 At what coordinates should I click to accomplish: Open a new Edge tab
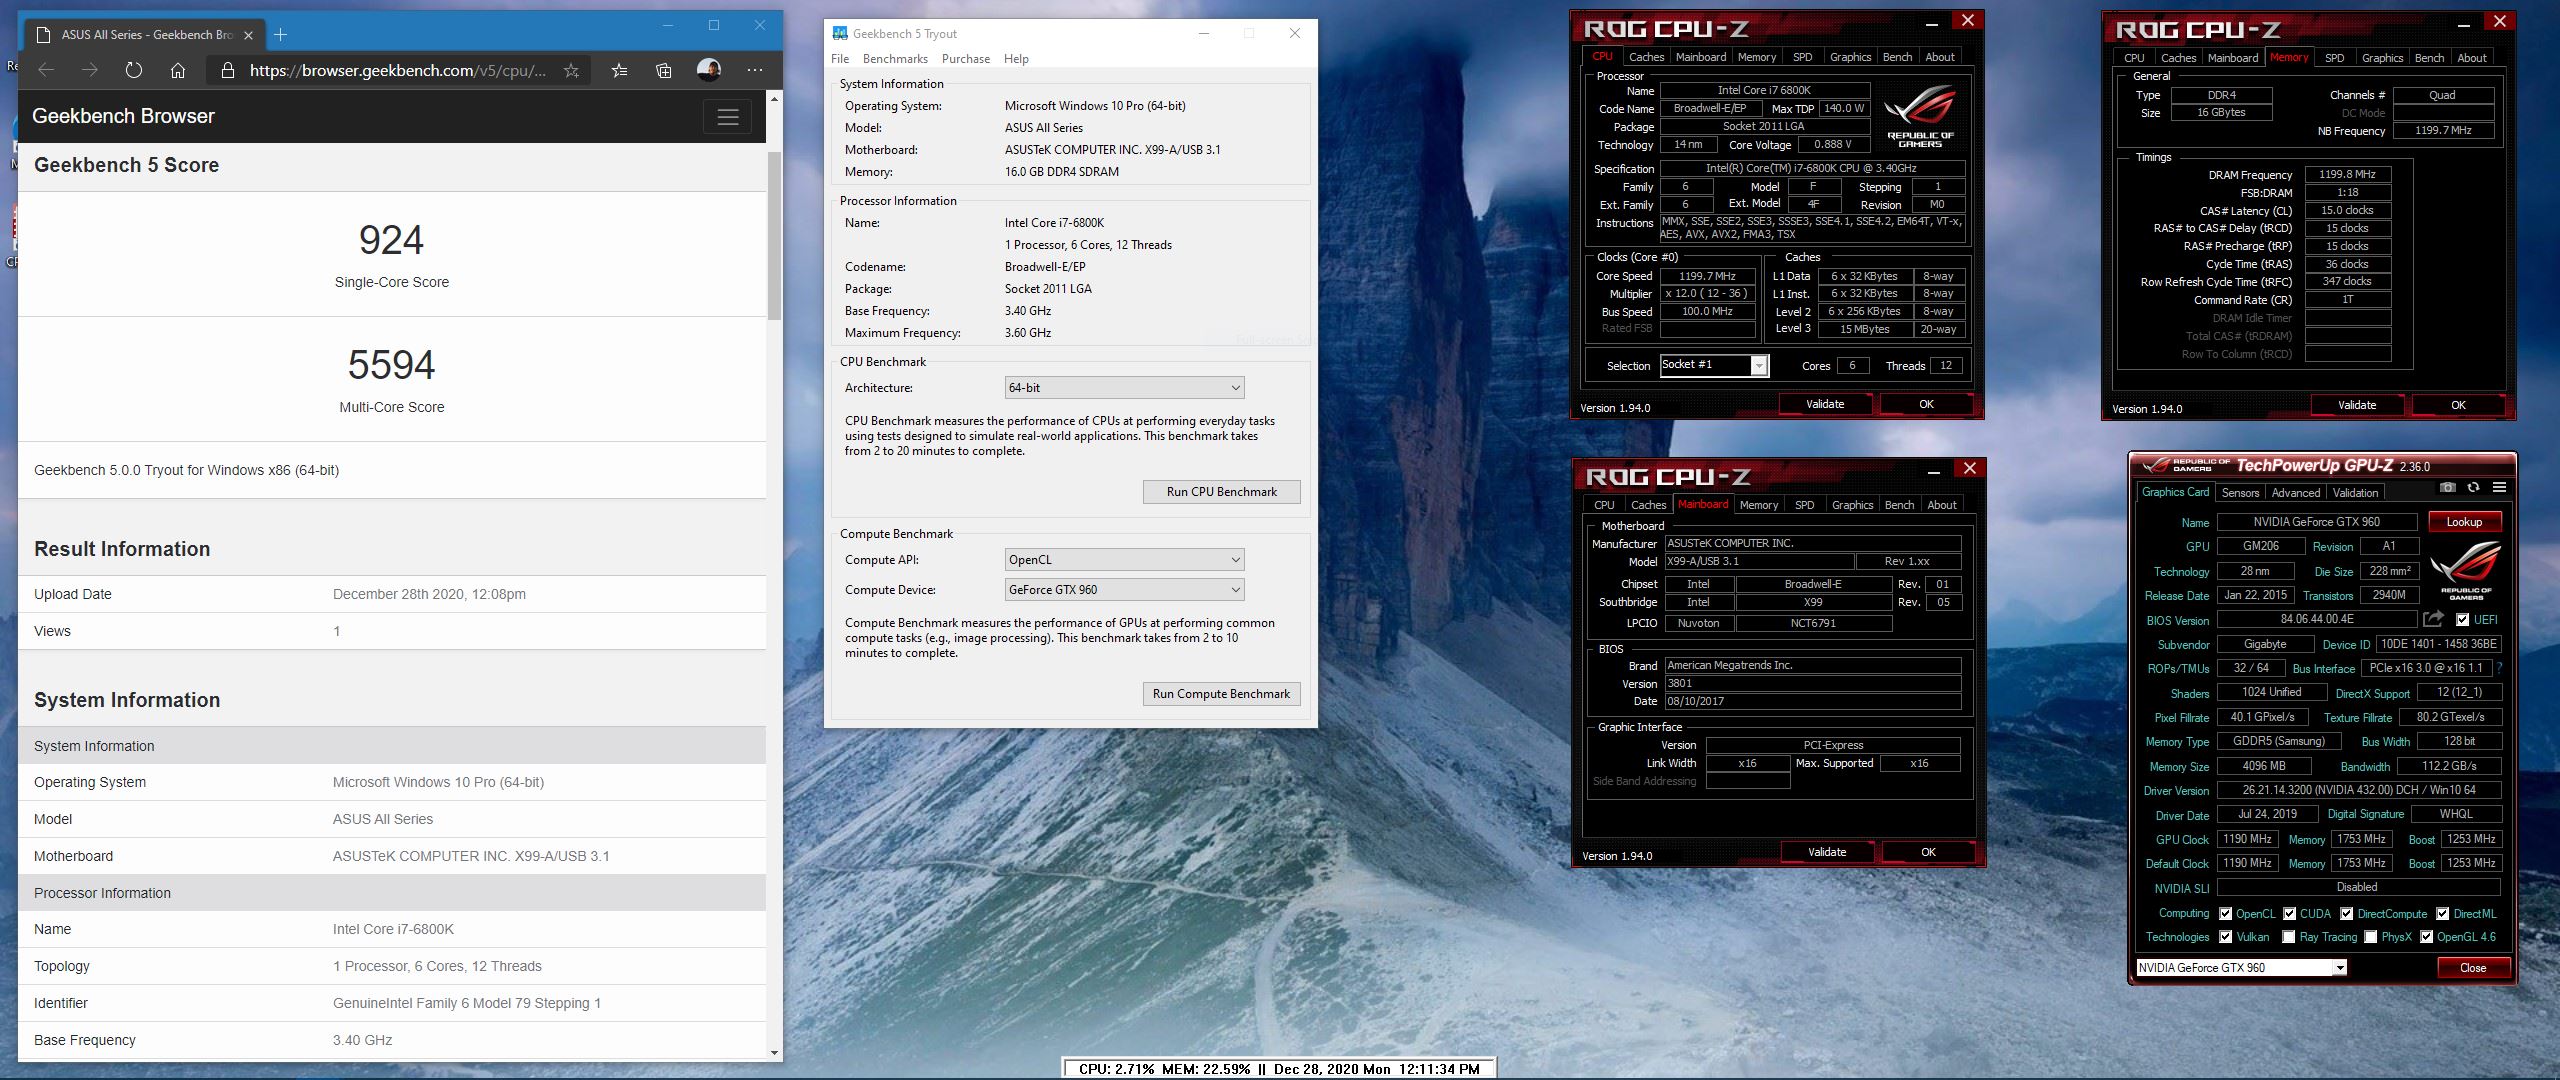[281, 35]
